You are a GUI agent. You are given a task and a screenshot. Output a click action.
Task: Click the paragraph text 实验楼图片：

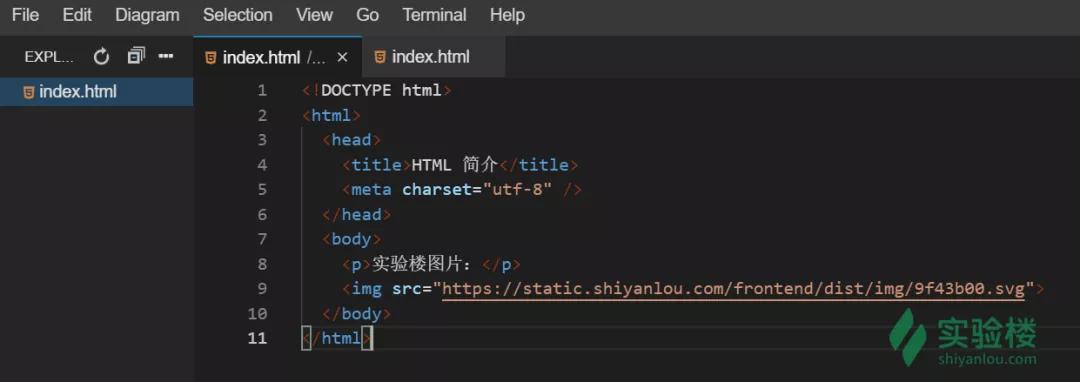[x=422, y=264]
